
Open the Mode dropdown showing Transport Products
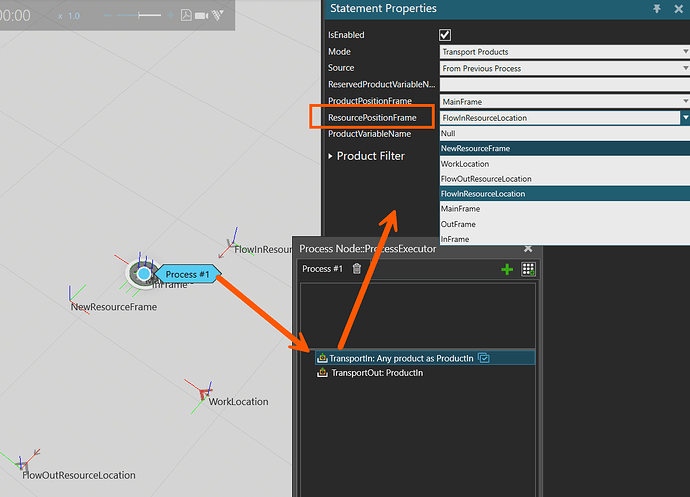tap(565, 52)
